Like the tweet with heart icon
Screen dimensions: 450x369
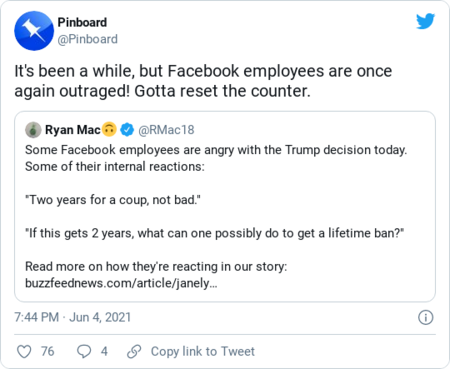(24, 351)
